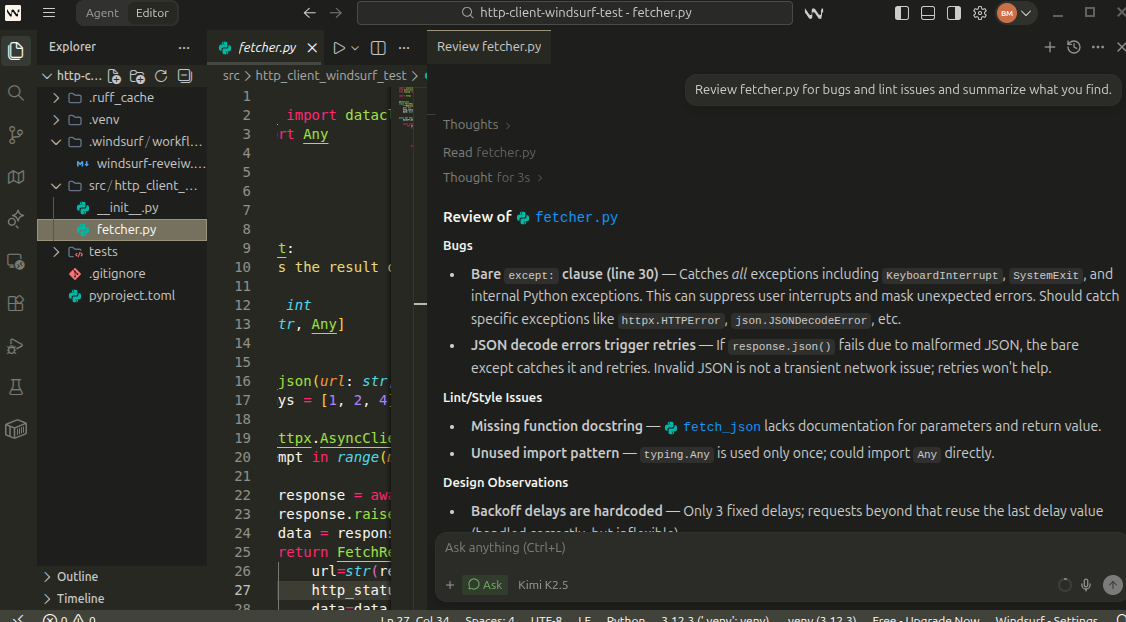Open .gitignore in the file tree
This screenshot has height=622, width=1126.
click(x=122, y=274)
